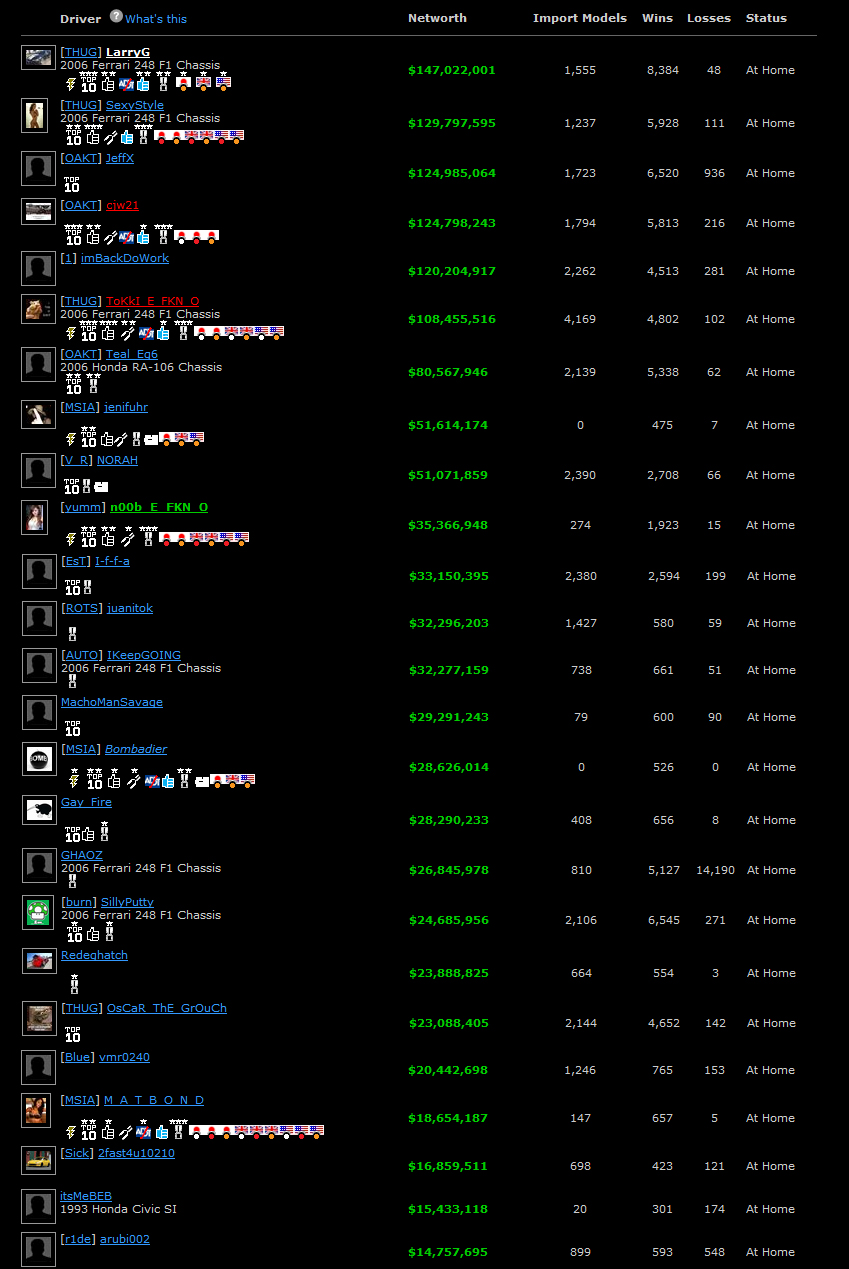
Task: Click LarryG's lightning bolt badge icon
Action: click(71, 84)
